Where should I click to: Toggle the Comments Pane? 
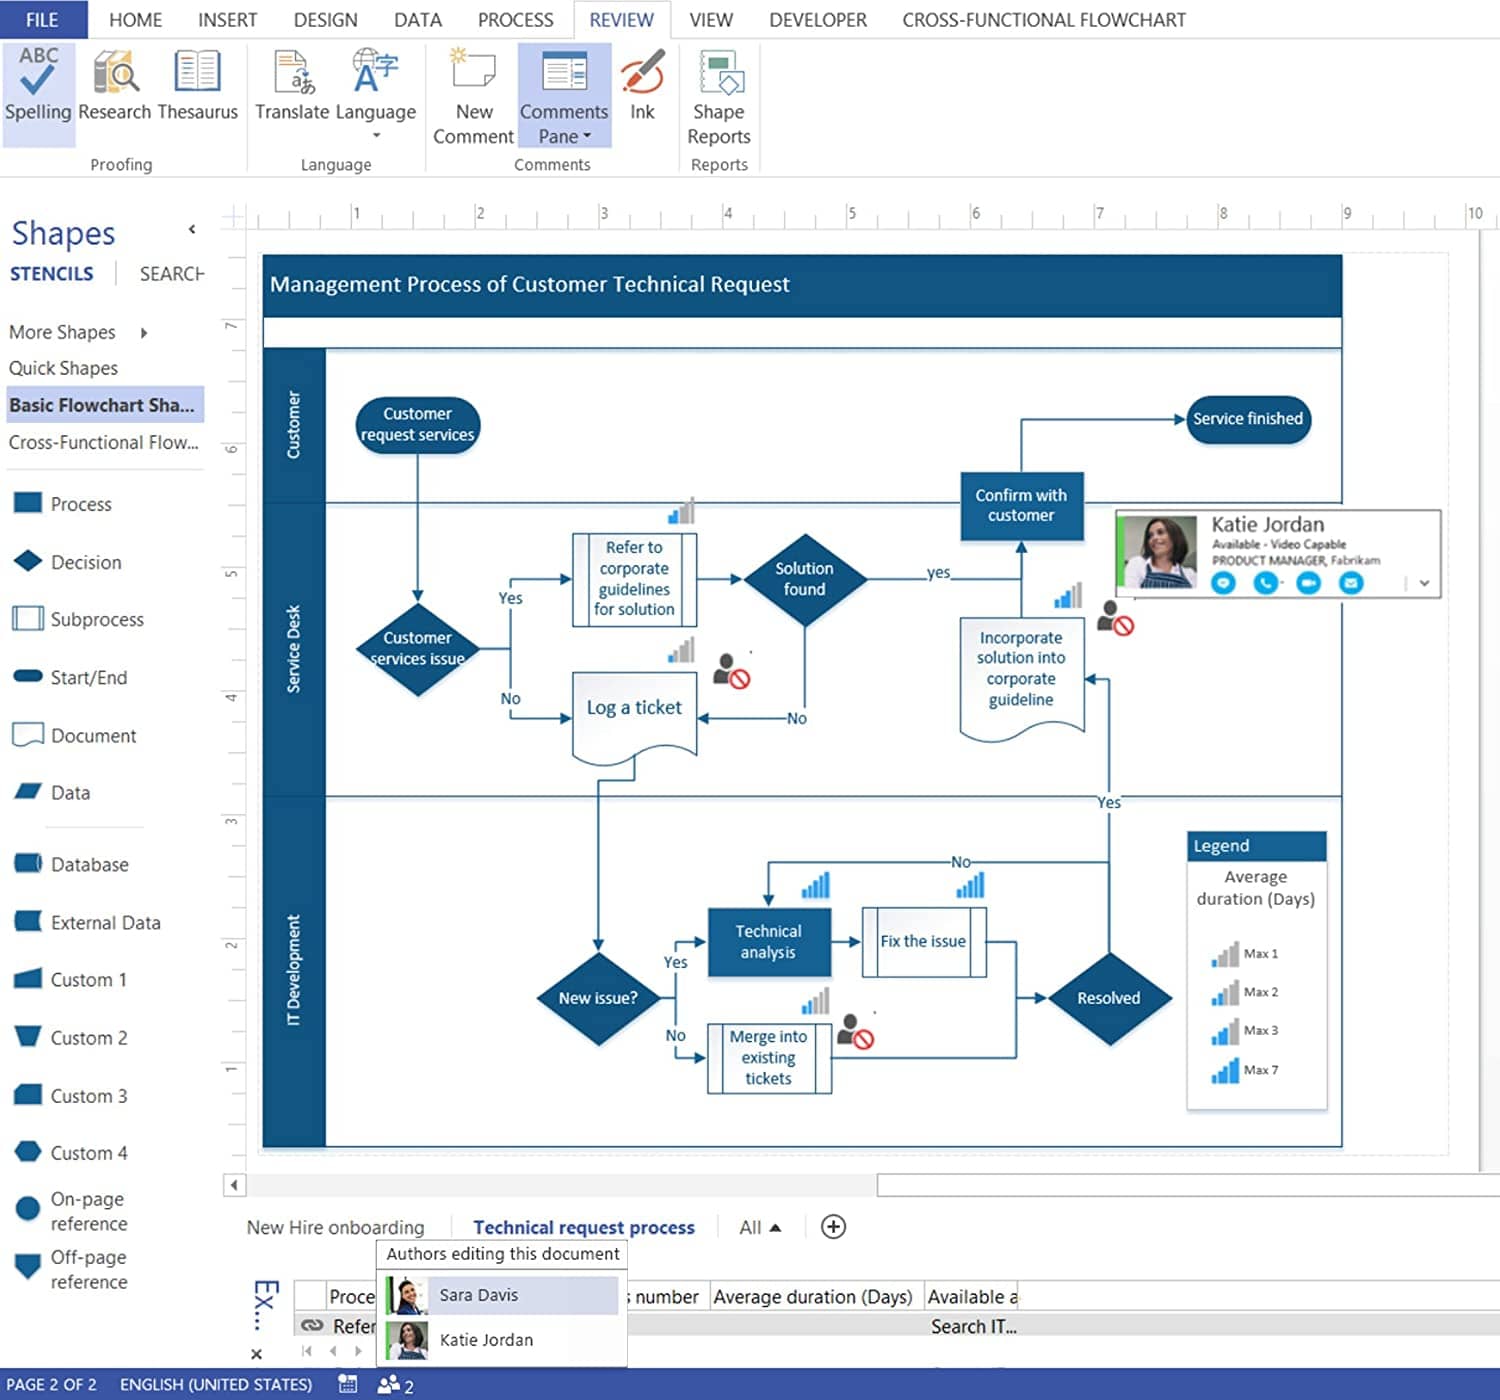pyautogui.click(x=563, y=95)
